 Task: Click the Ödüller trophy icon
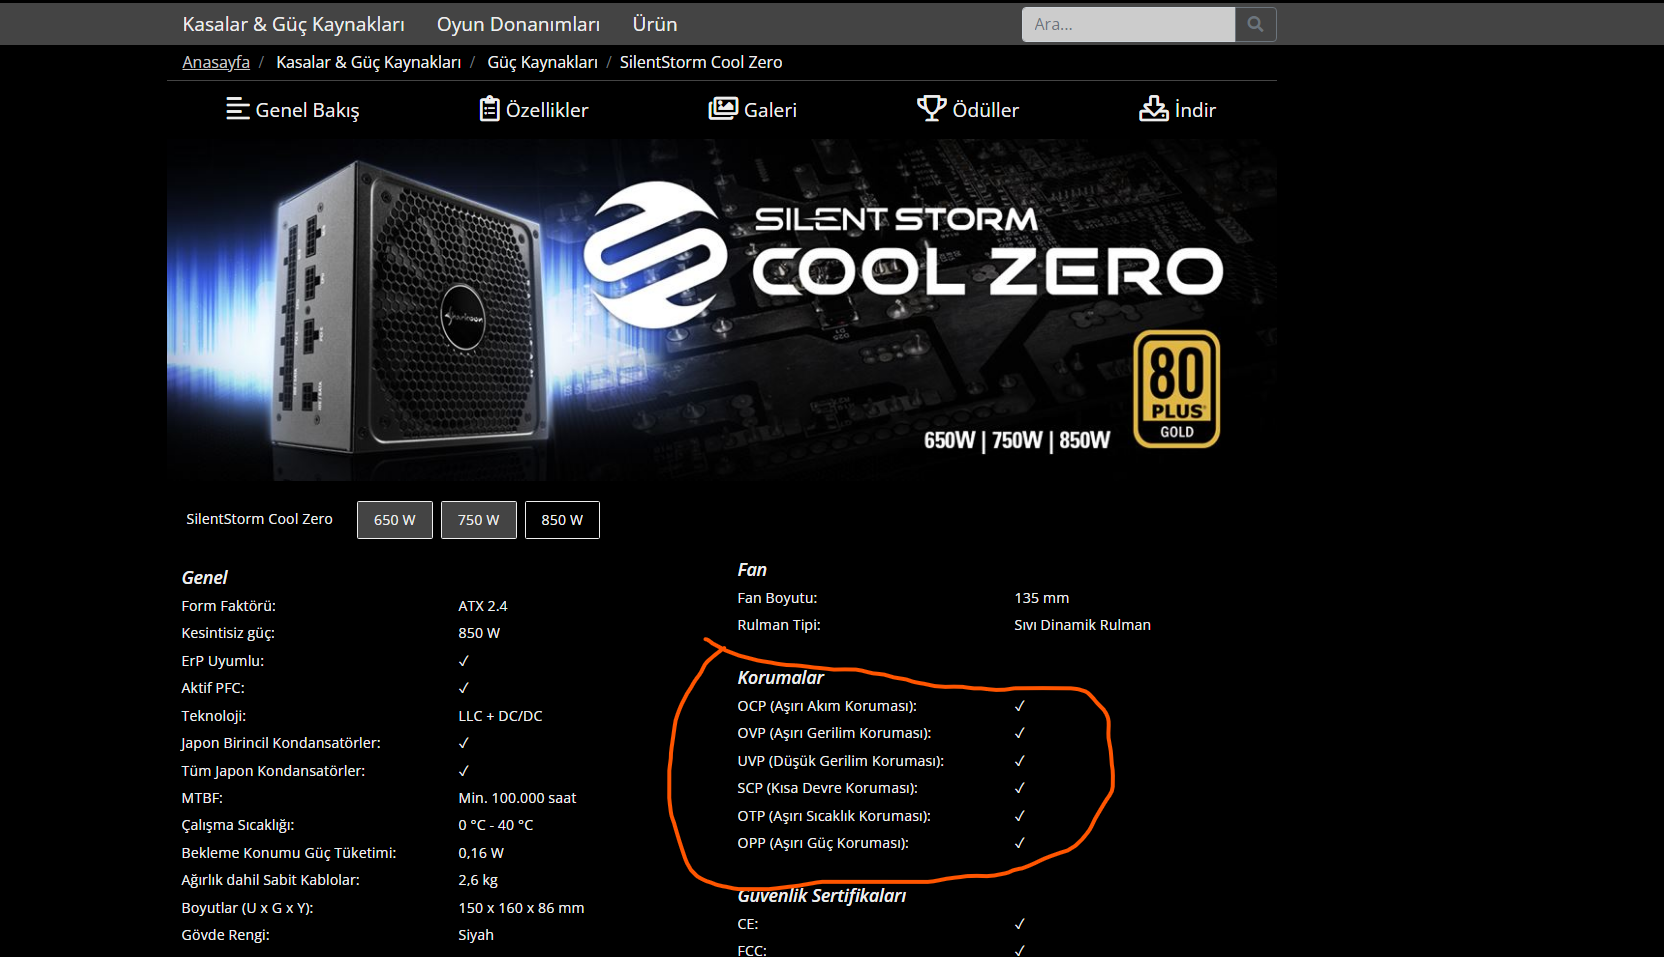931,108
